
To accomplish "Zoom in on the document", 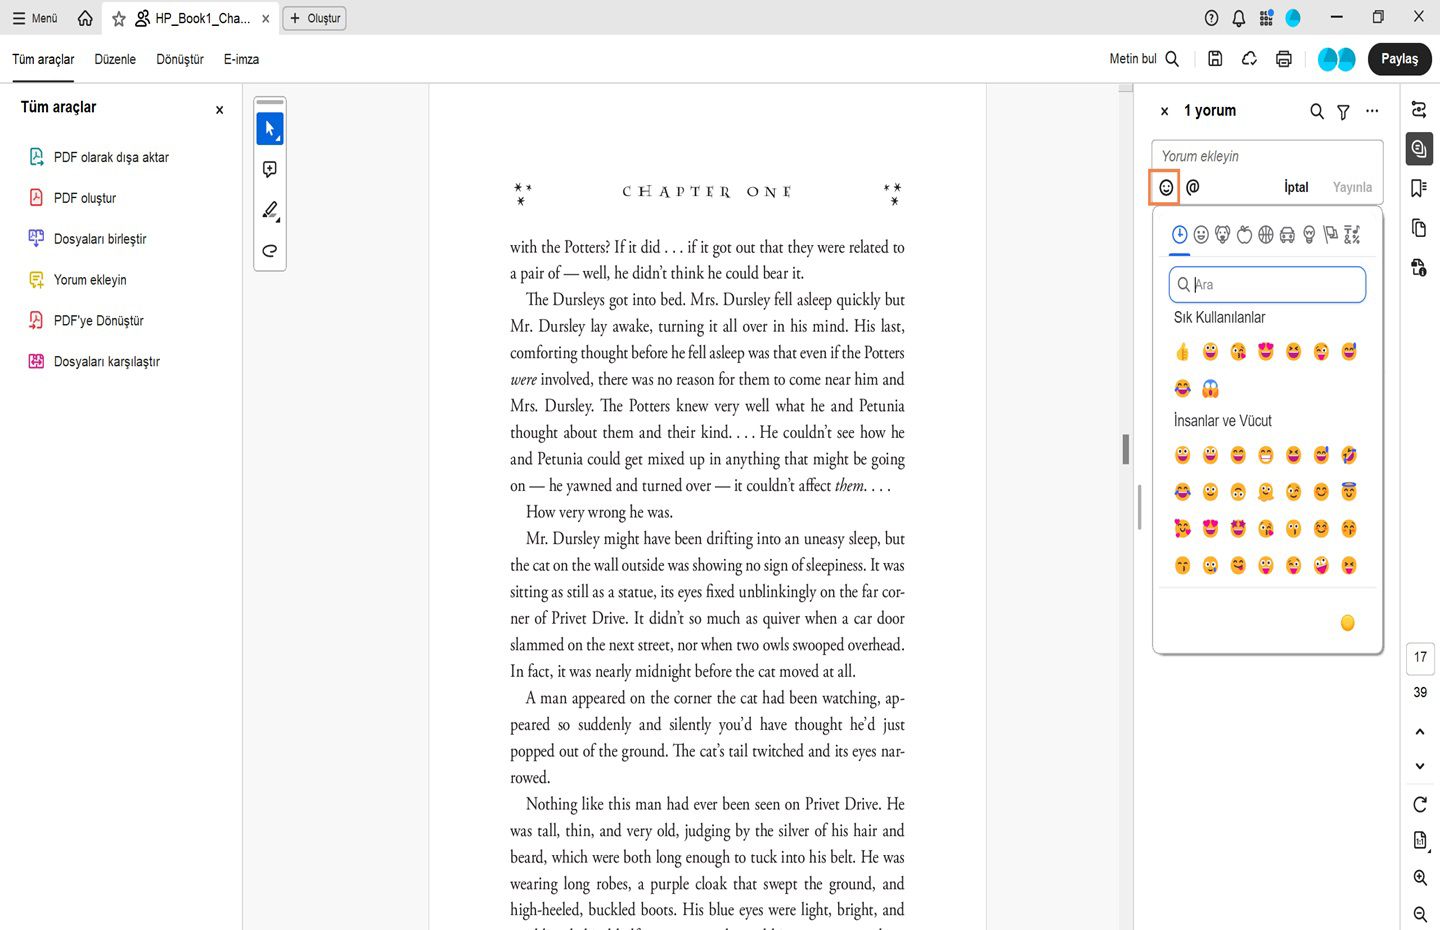I will coord(1420,878).
